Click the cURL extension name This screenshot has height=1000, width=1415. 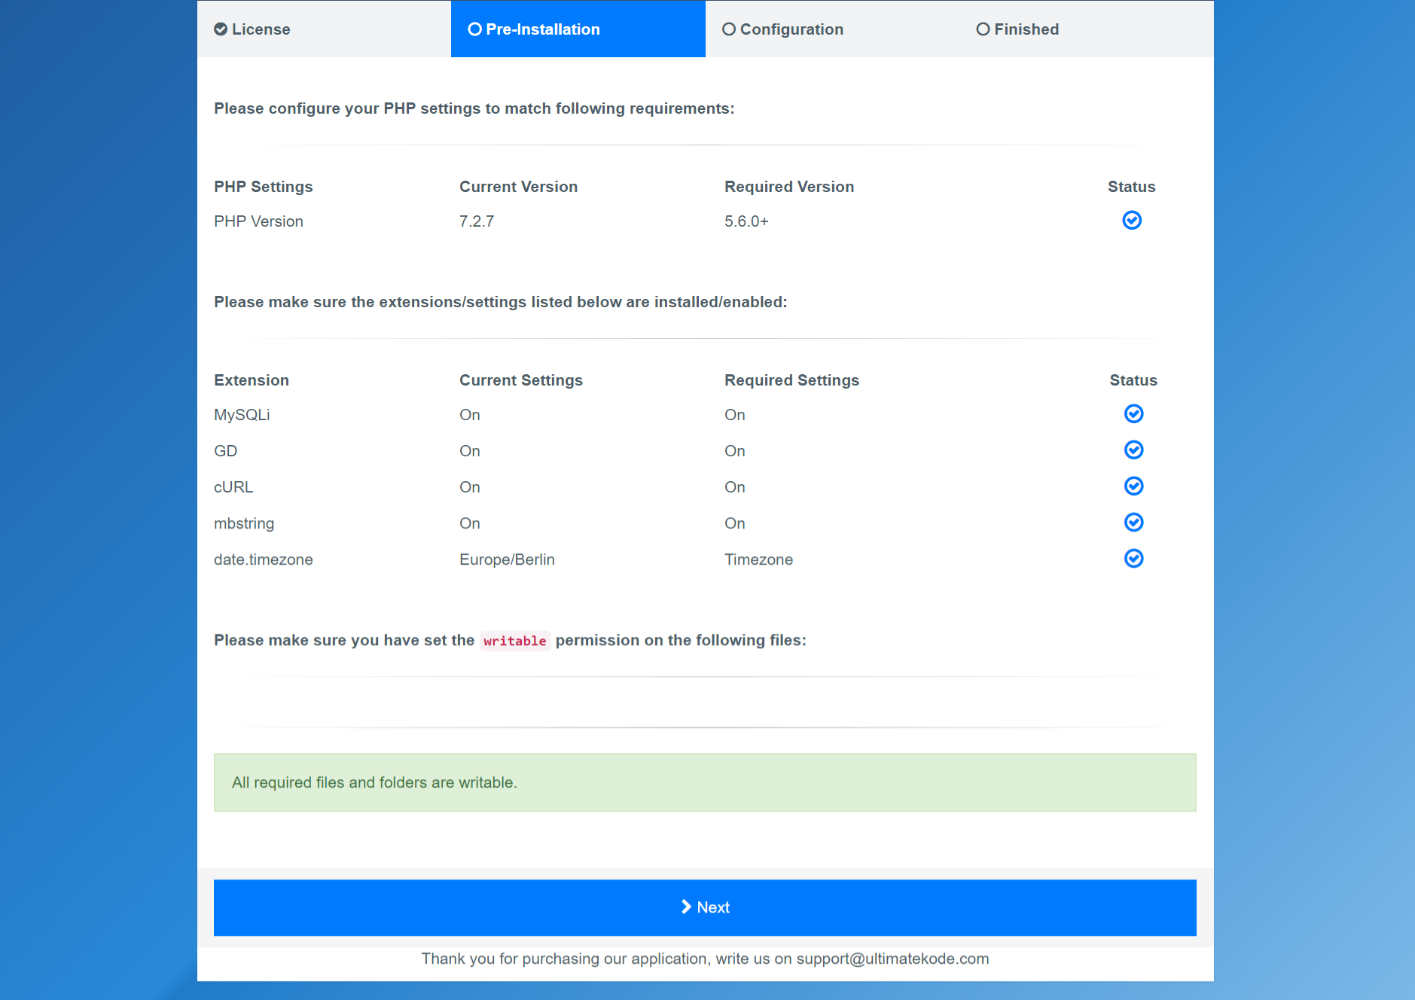234,487
